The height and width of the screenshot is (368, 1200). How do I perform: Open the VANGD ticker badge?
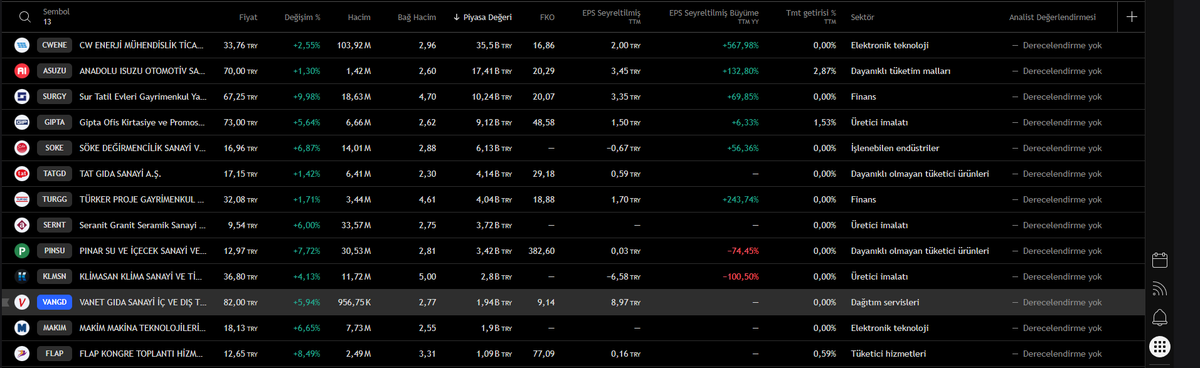tap(53, 302)
